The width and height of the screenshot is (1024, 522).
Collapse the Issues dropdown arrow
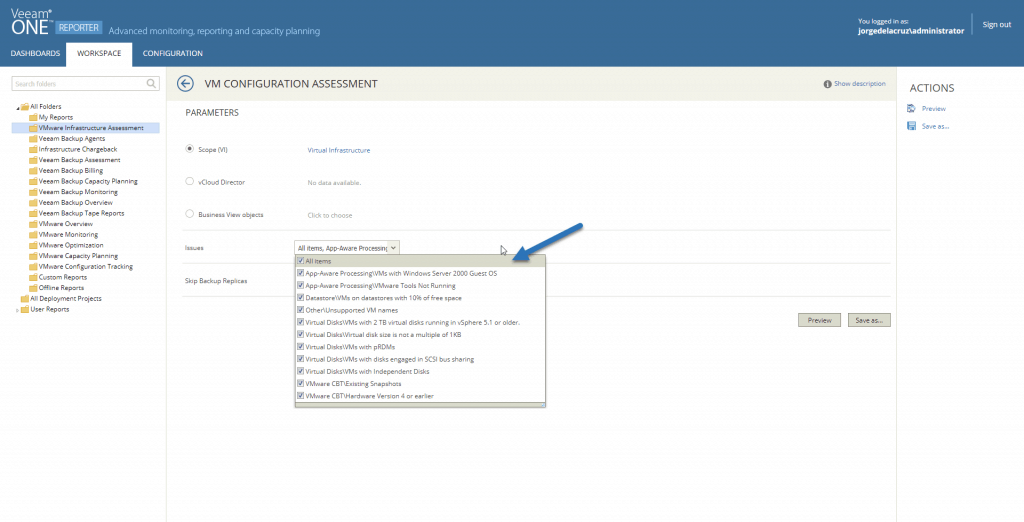[393, 248]
